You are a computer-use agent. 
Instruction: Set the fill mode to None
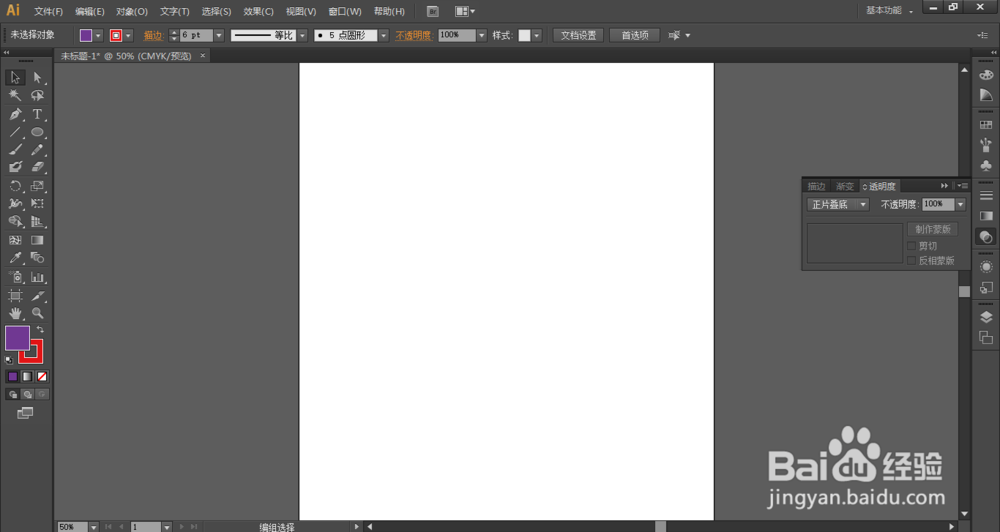41,377
